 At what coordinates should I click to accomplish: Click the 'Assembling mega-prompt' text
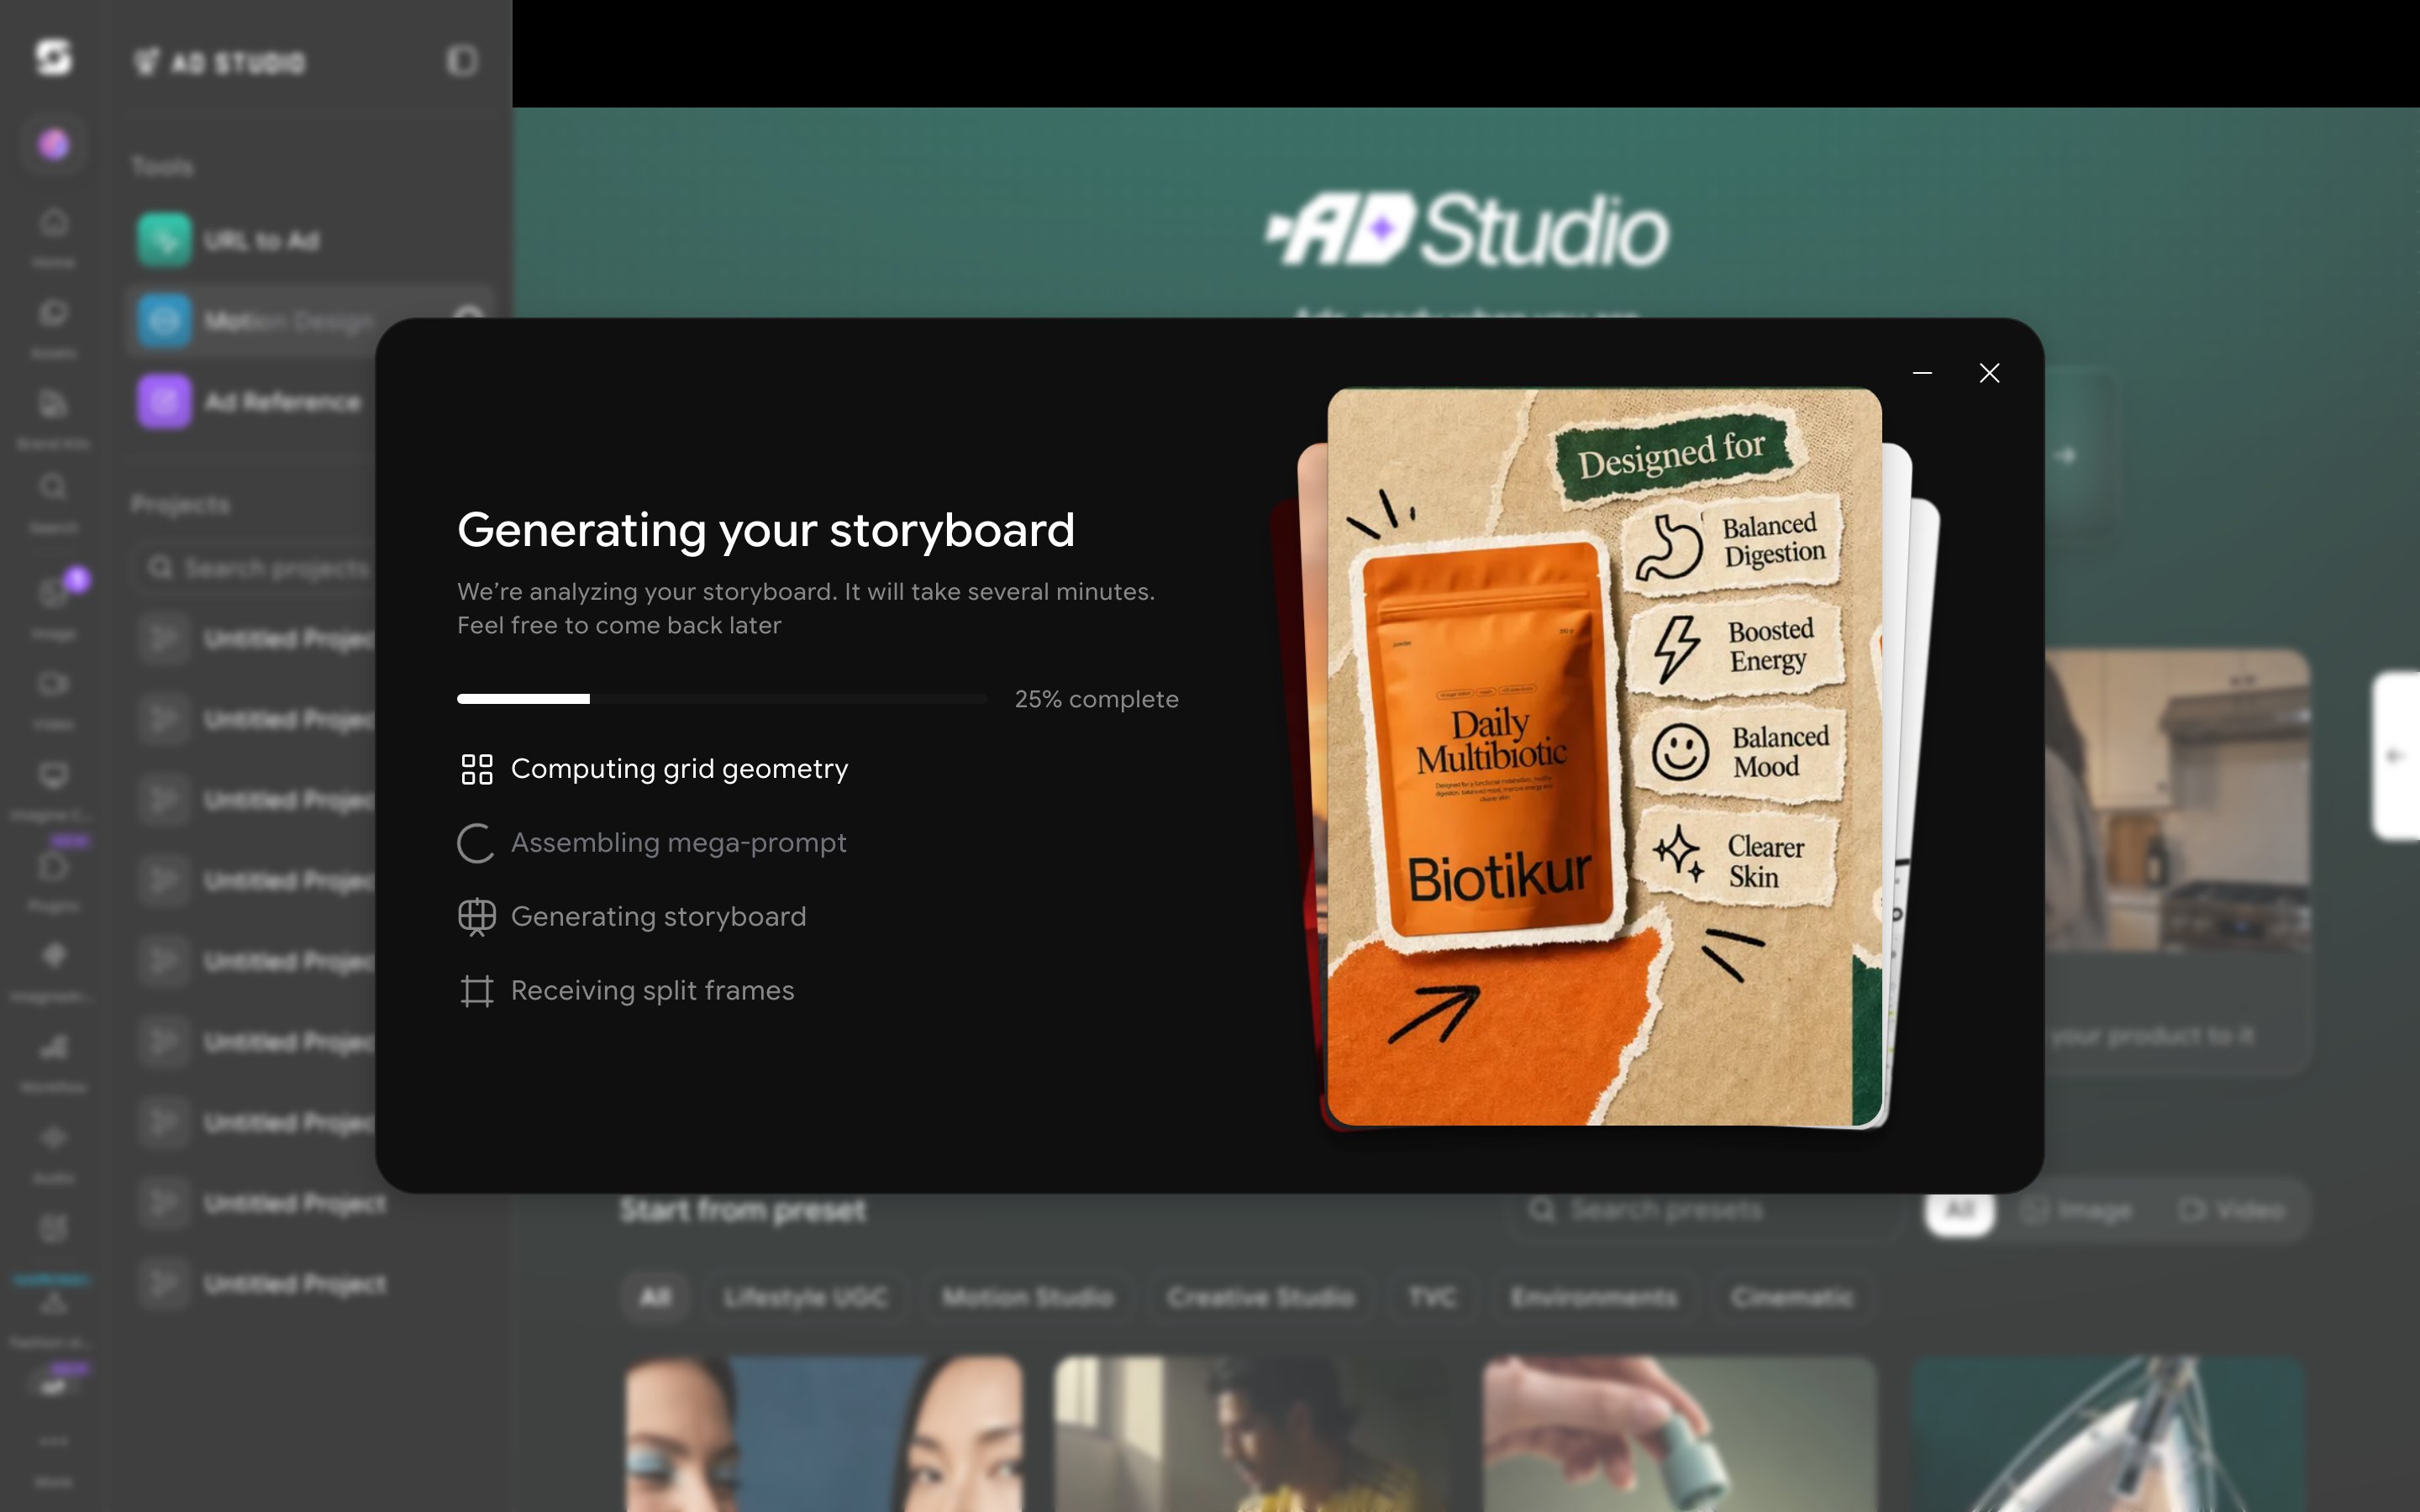679,843
